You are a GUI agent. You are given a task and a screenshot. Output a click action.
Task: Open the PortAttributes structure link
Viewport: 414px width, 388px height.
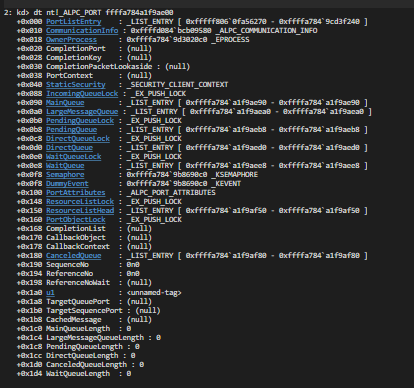coord(76,193)
